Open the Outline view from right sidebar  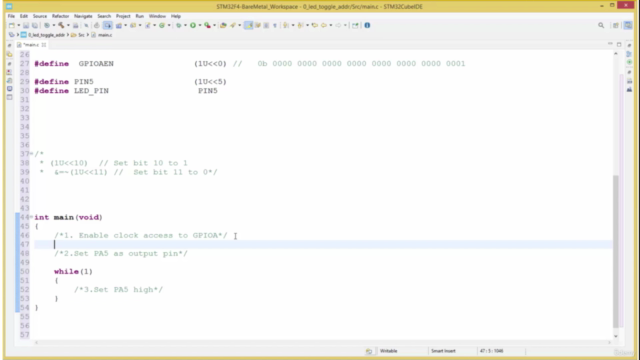click(x=629, y=54)
